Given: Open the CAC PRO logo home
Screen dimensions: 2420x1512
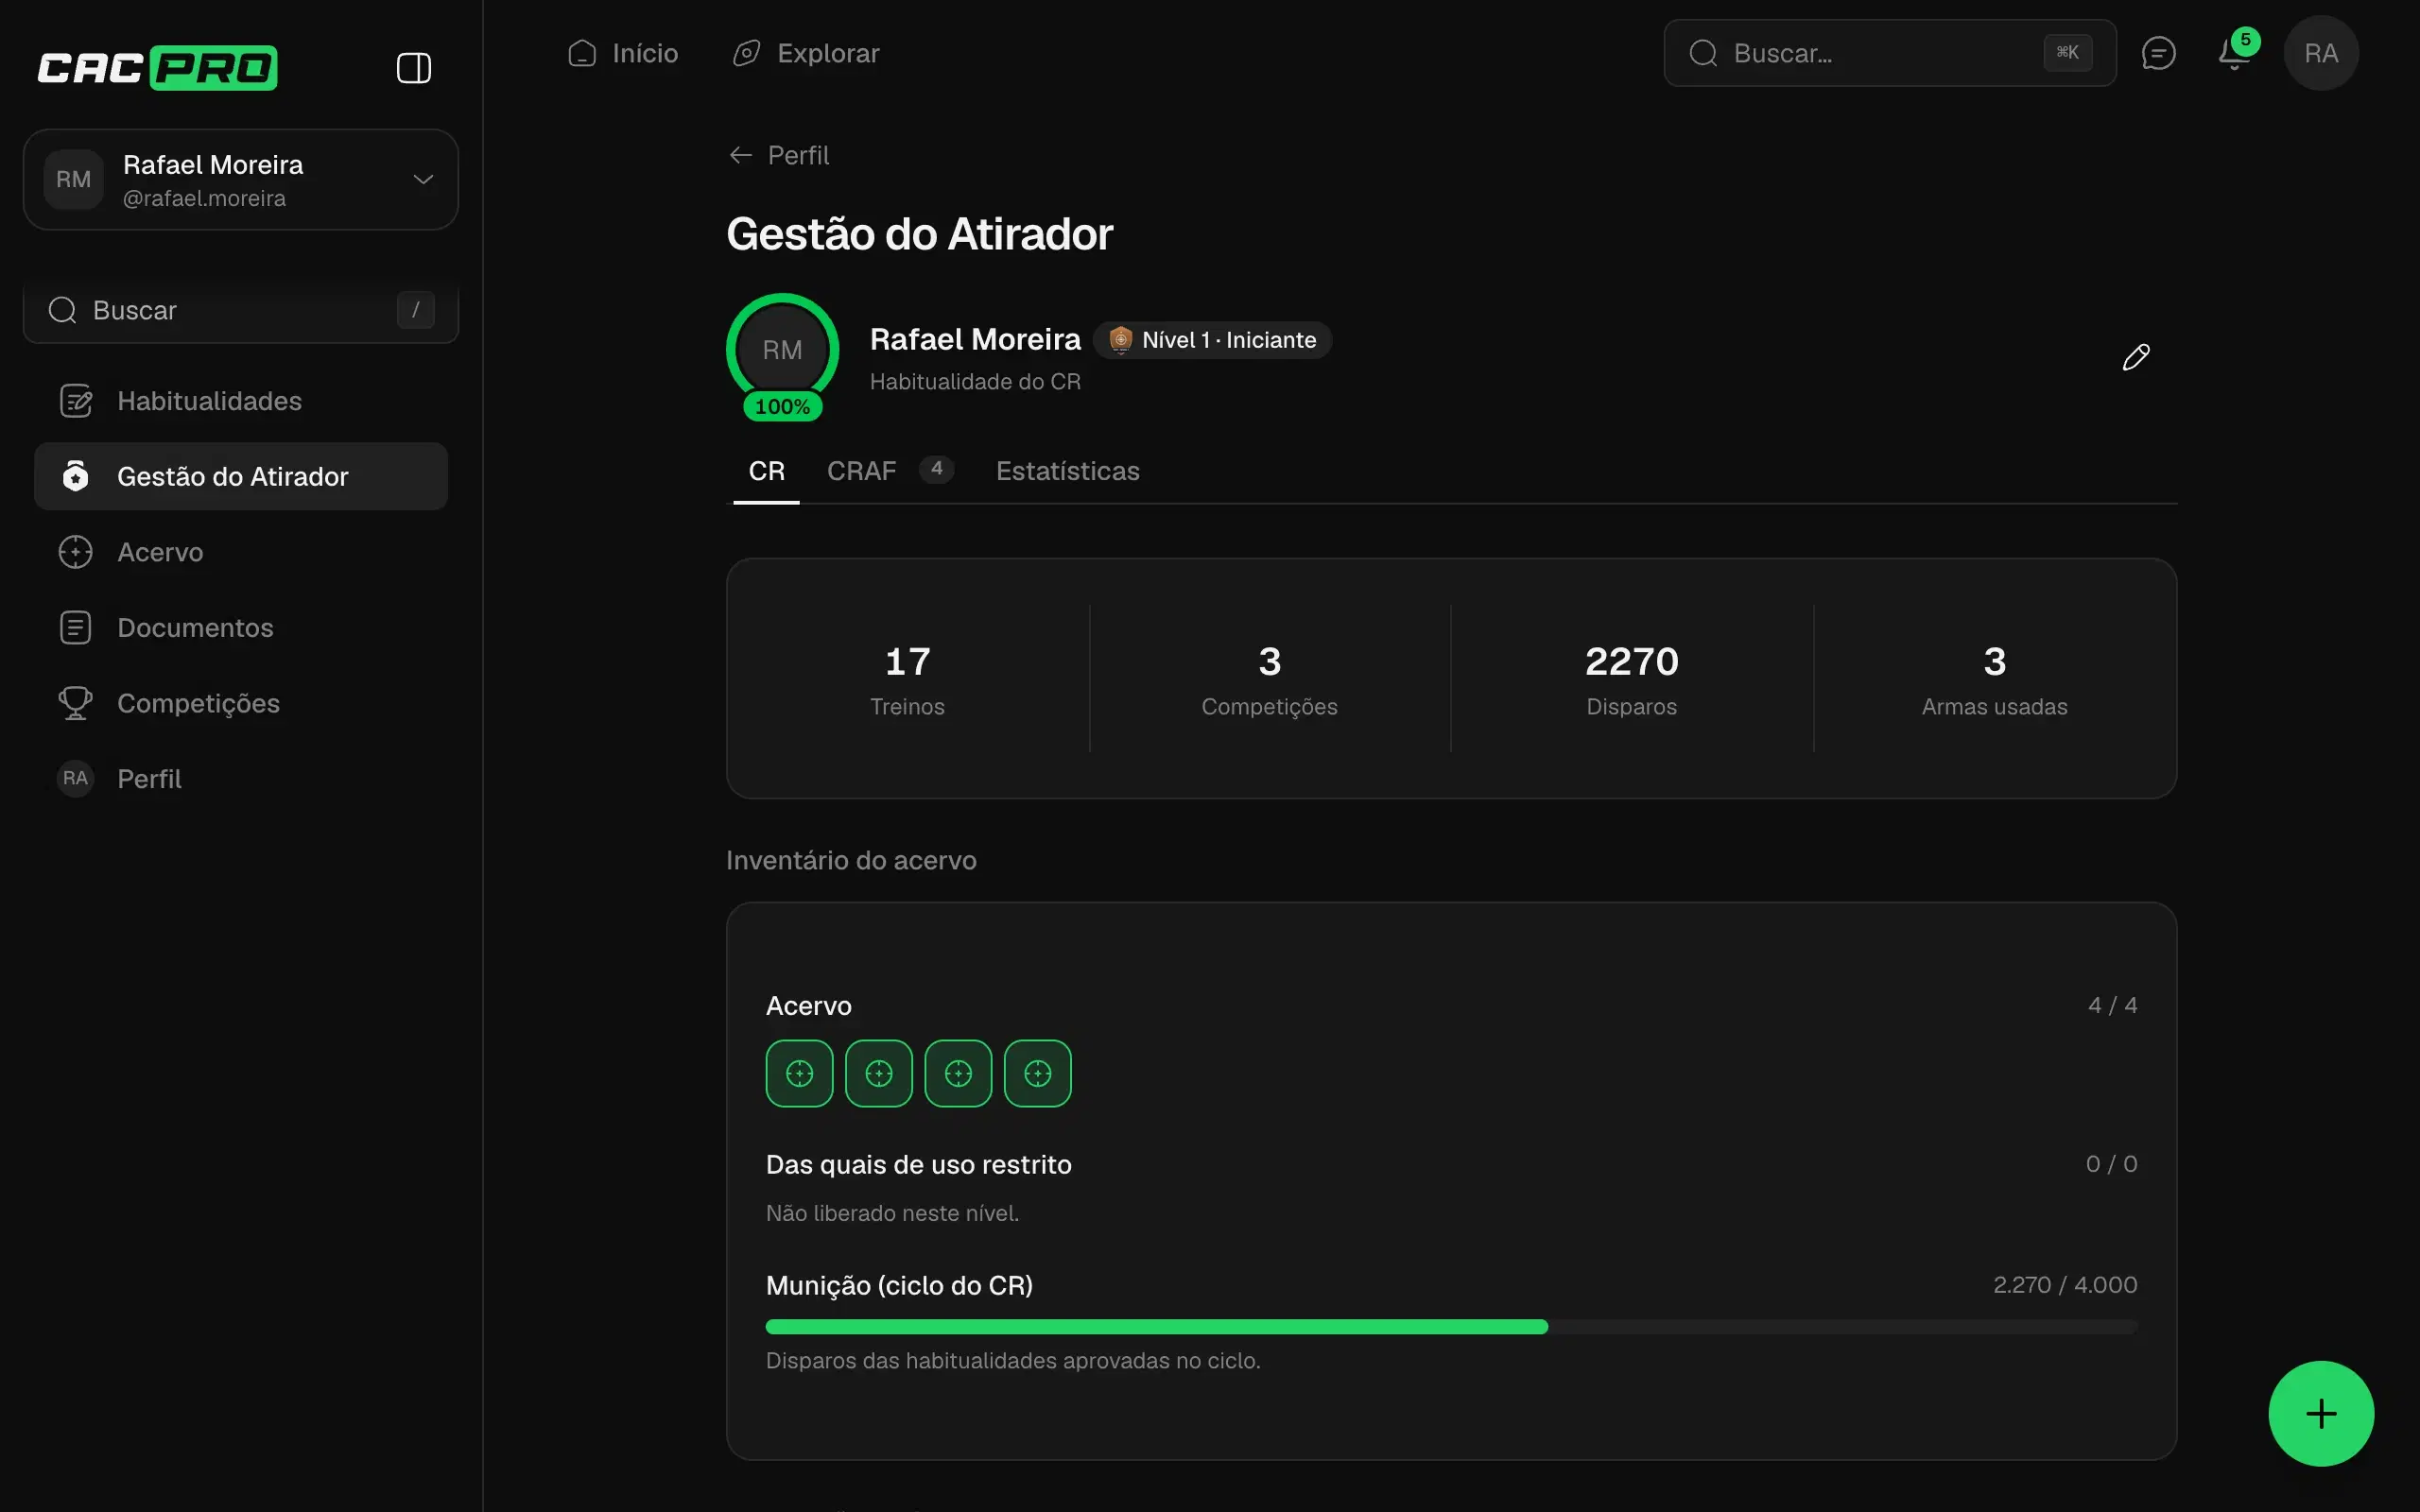Looking at the screenshot, I should [x=157, y=68].
